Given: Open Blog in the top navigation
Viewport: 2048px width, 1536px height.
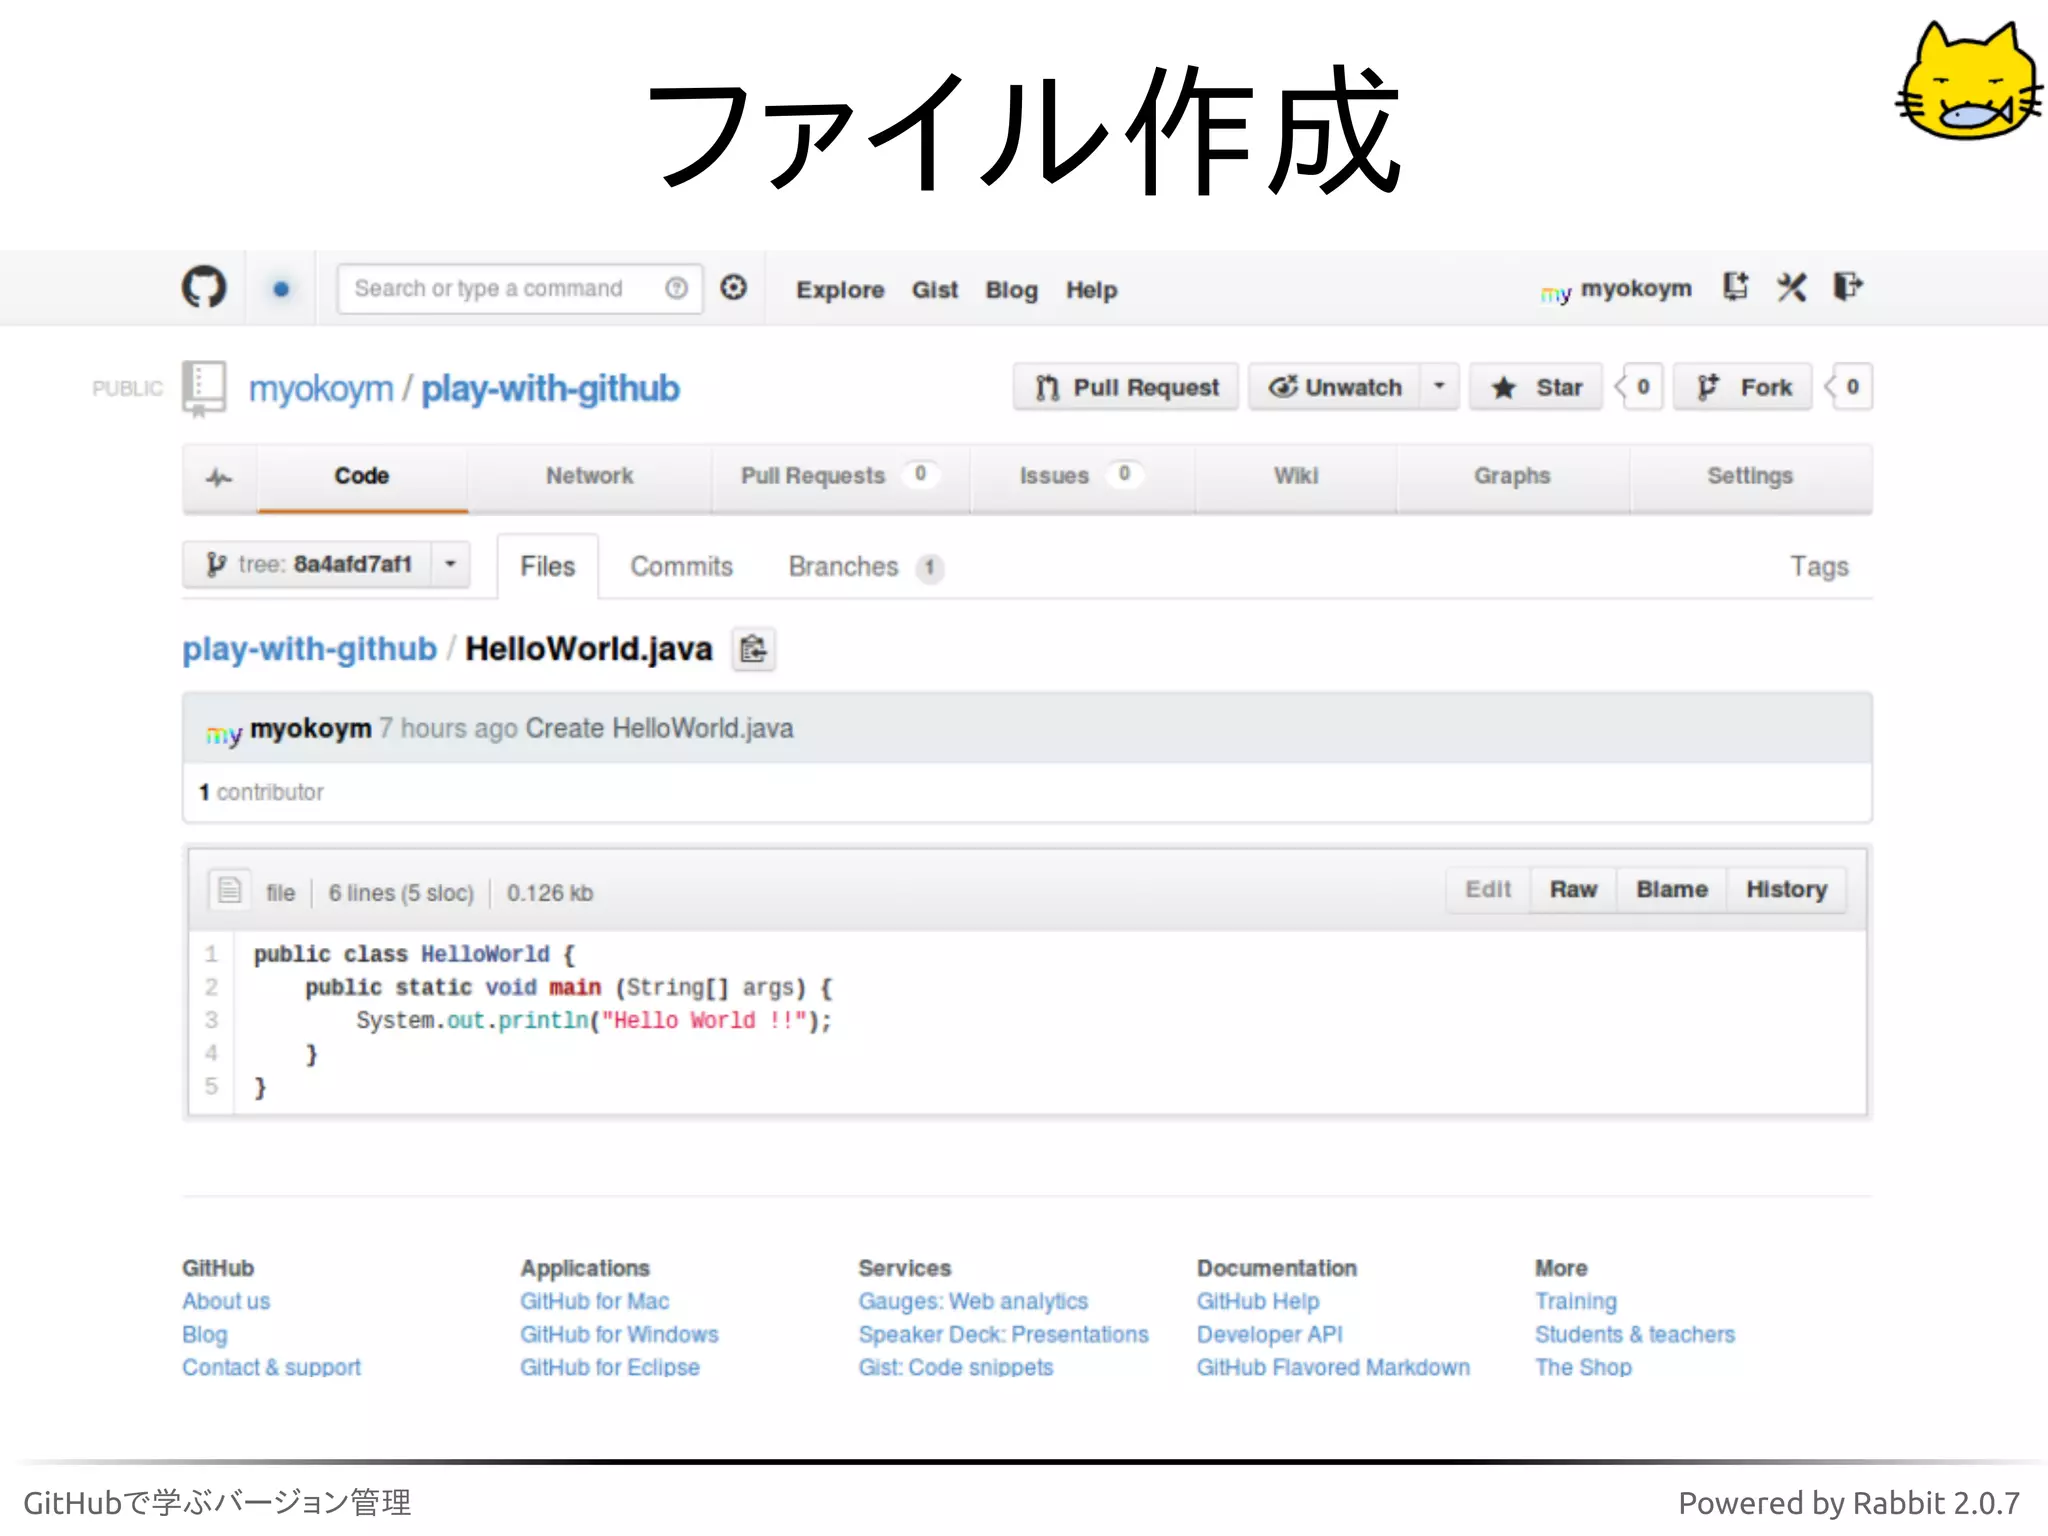Looking at the screenshot, I should pos(1012,290).
